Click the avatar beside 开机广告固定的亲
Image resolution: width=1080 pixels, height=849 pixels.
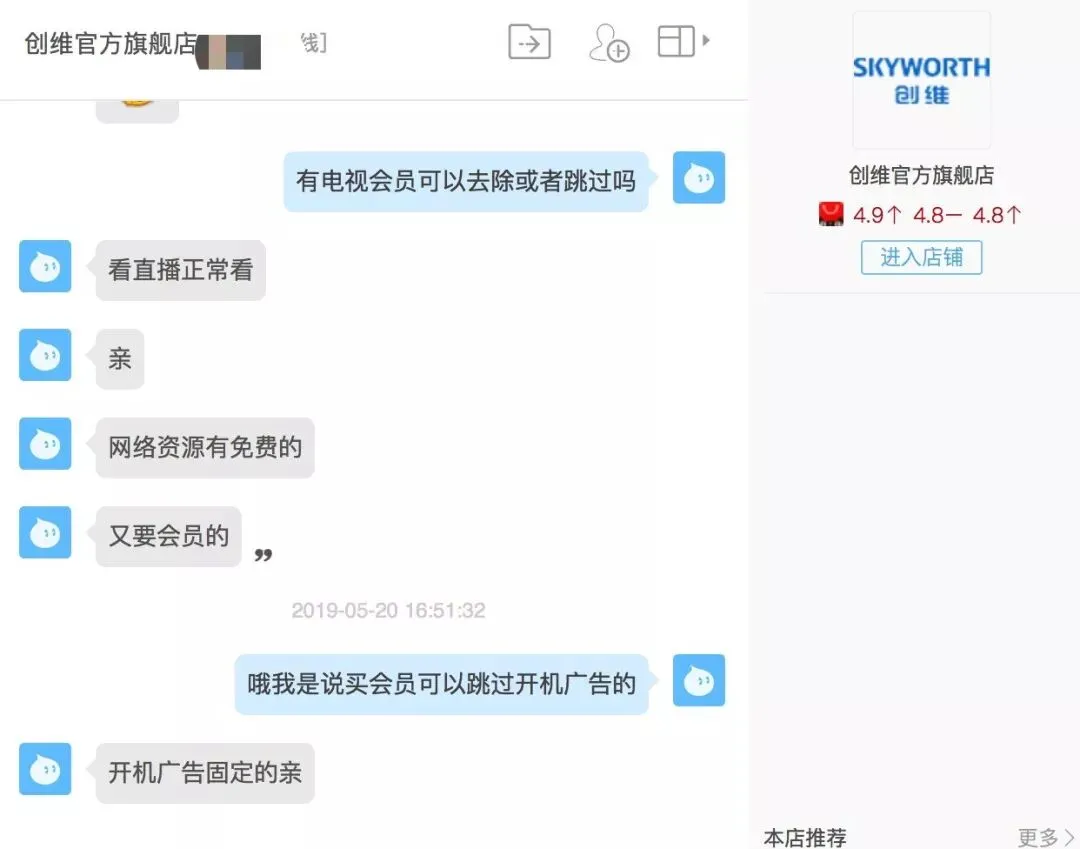(x=45, y=769)
